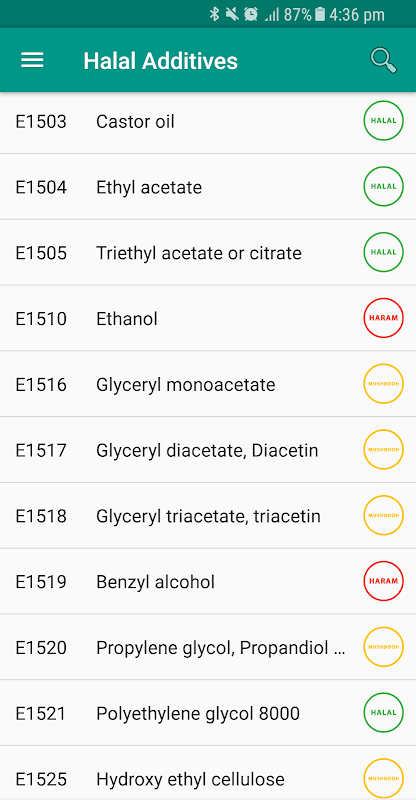Viewport: 416px width, 800px height.
Task: Select Glyceryl diacetate, Diacetin item
Action: pos(208,450)
